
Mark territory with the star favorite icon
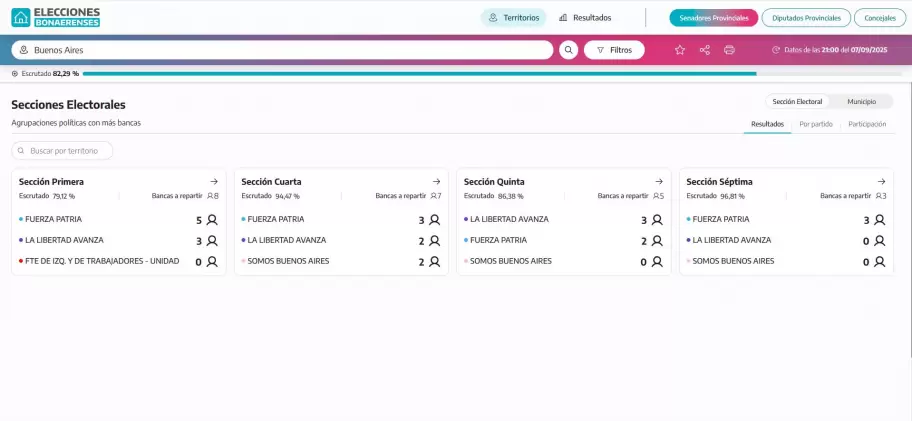pos(680,50)
